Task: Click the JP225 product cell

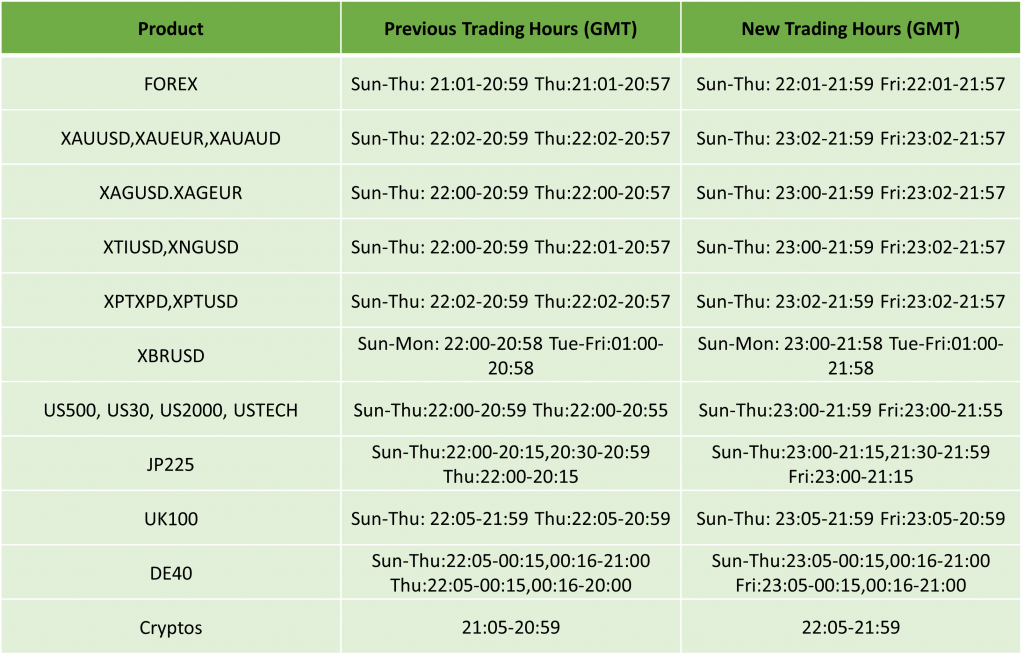Action: coord(170,464)
